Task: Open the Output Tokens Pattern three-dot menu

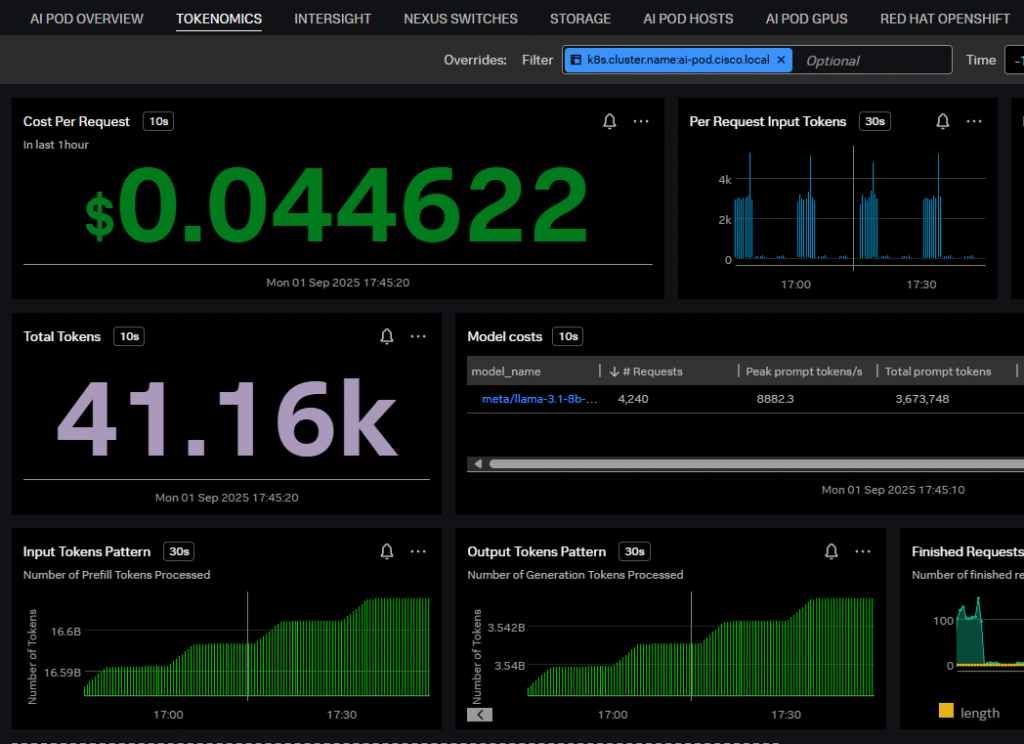Action: (862, 552)
